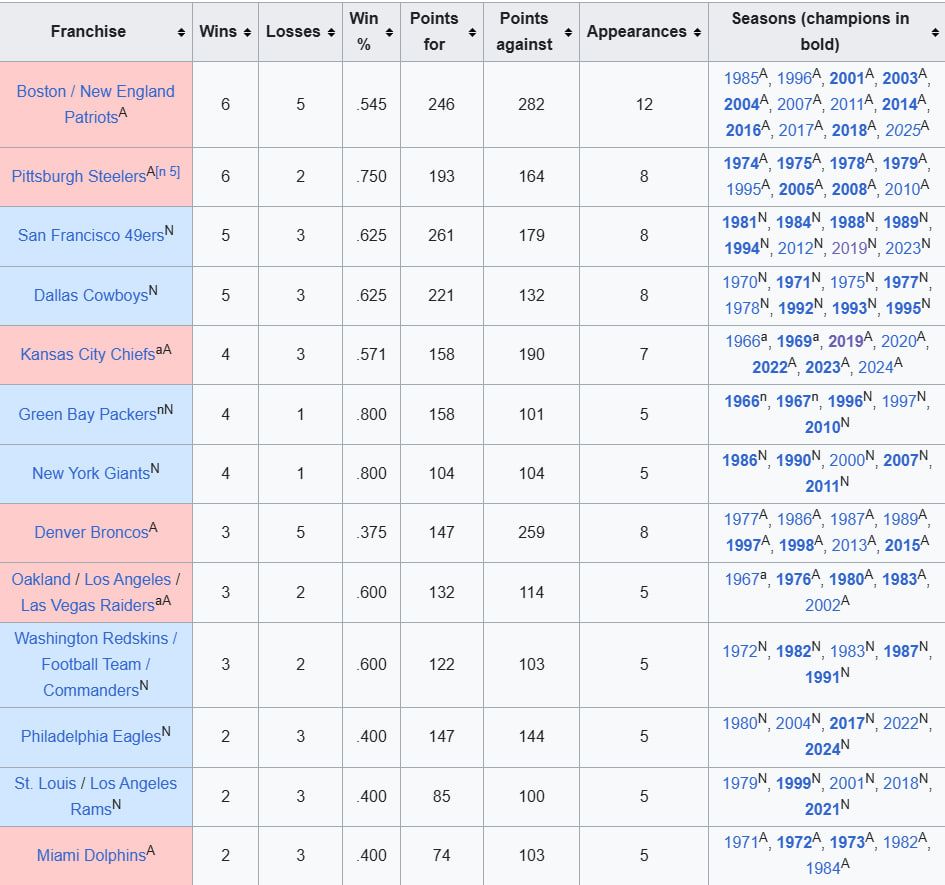Viewport: 945px width, 885px height.
Task: Click Seasons column sort arrows
Action: click(934, 32)
